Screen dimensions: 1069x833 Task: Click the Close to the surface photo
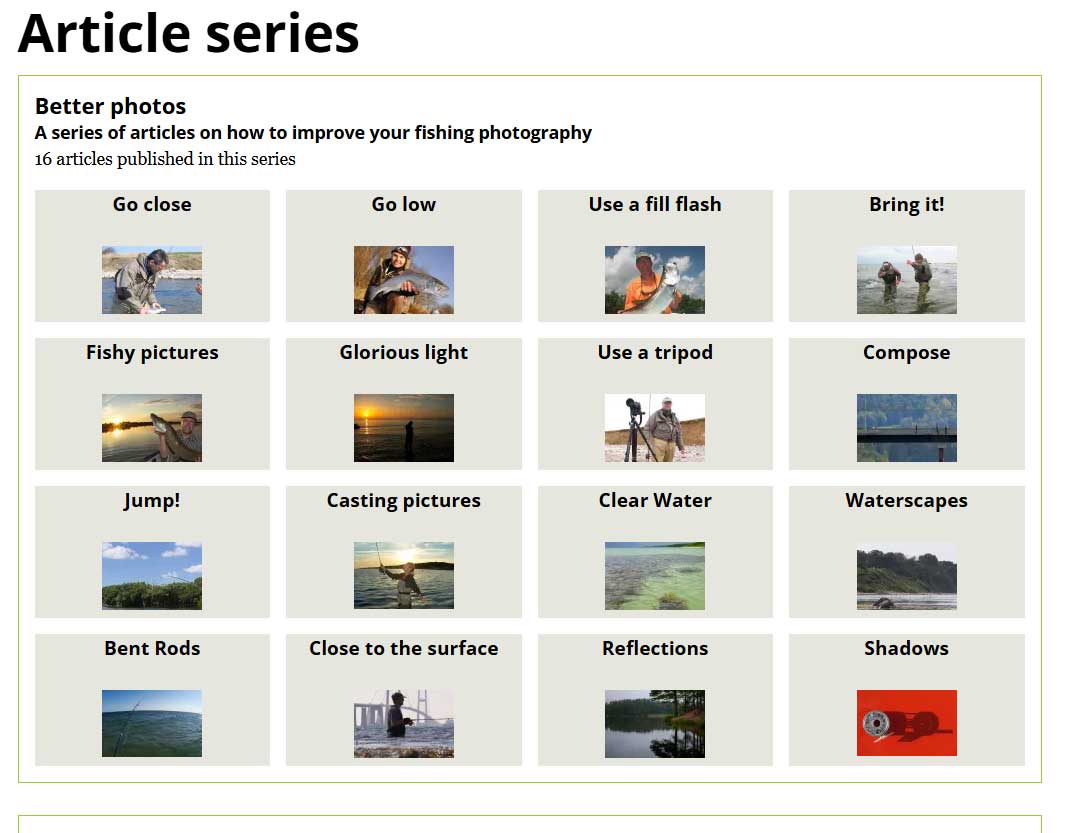(x=403, y=723)
